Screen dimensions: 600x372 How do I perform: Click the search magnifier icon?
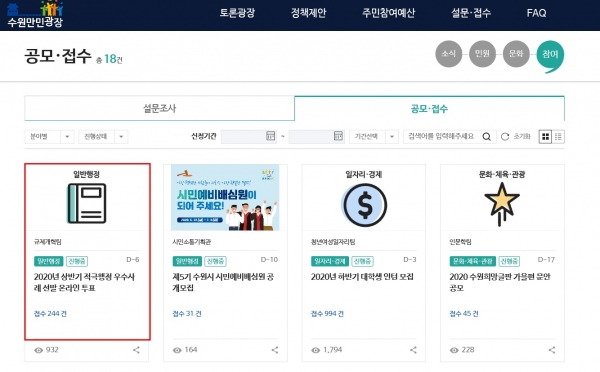coord(486,137)
